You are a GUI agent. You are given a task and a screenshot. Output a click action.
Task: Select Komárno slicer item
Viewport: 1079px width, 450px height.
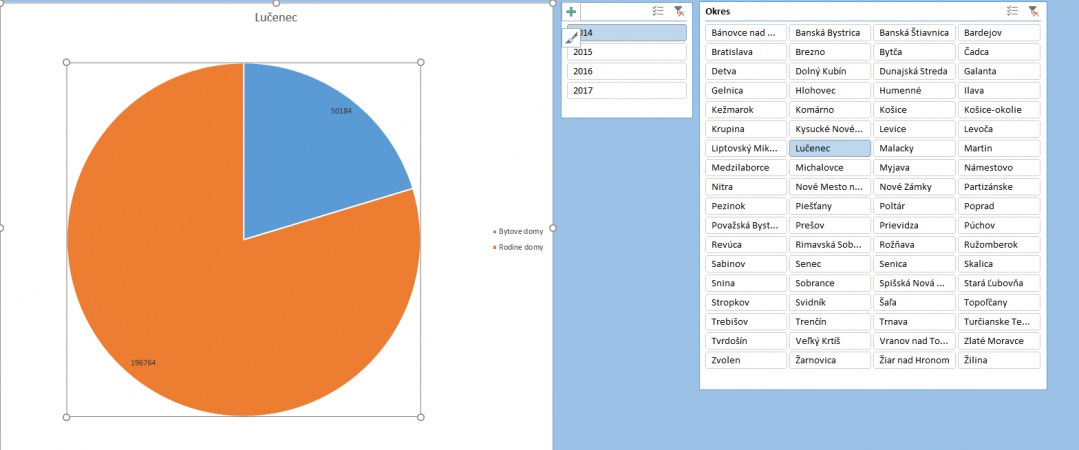830,109
